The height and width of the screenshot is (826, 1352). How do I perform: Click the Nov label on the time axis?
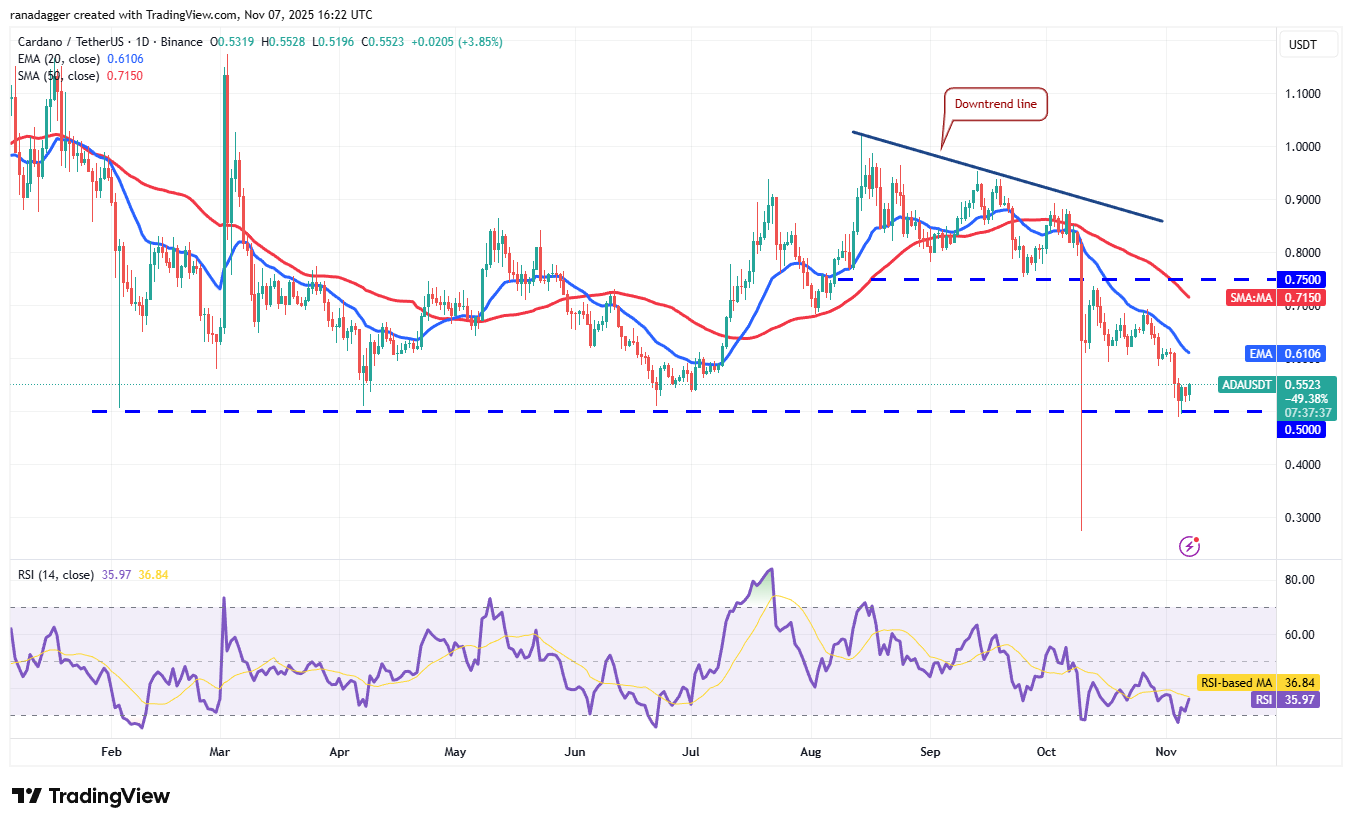1165,751
